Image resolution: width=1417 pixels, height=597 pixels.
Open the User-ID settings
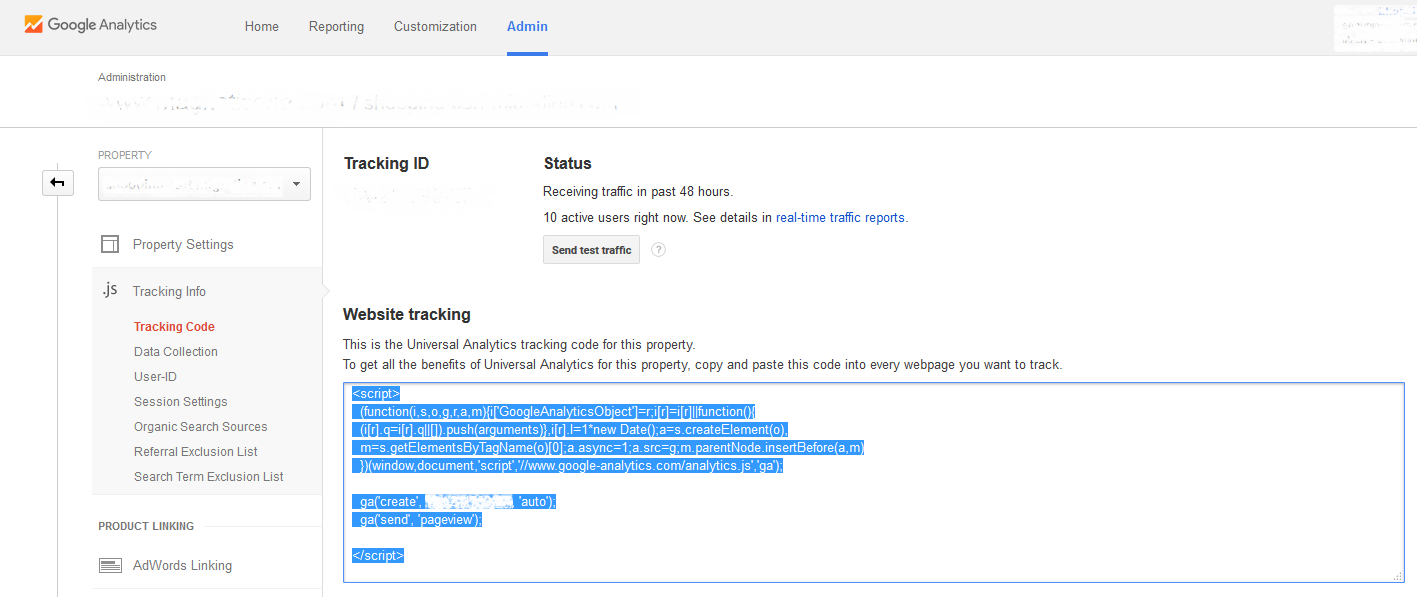tap(155, 377)
